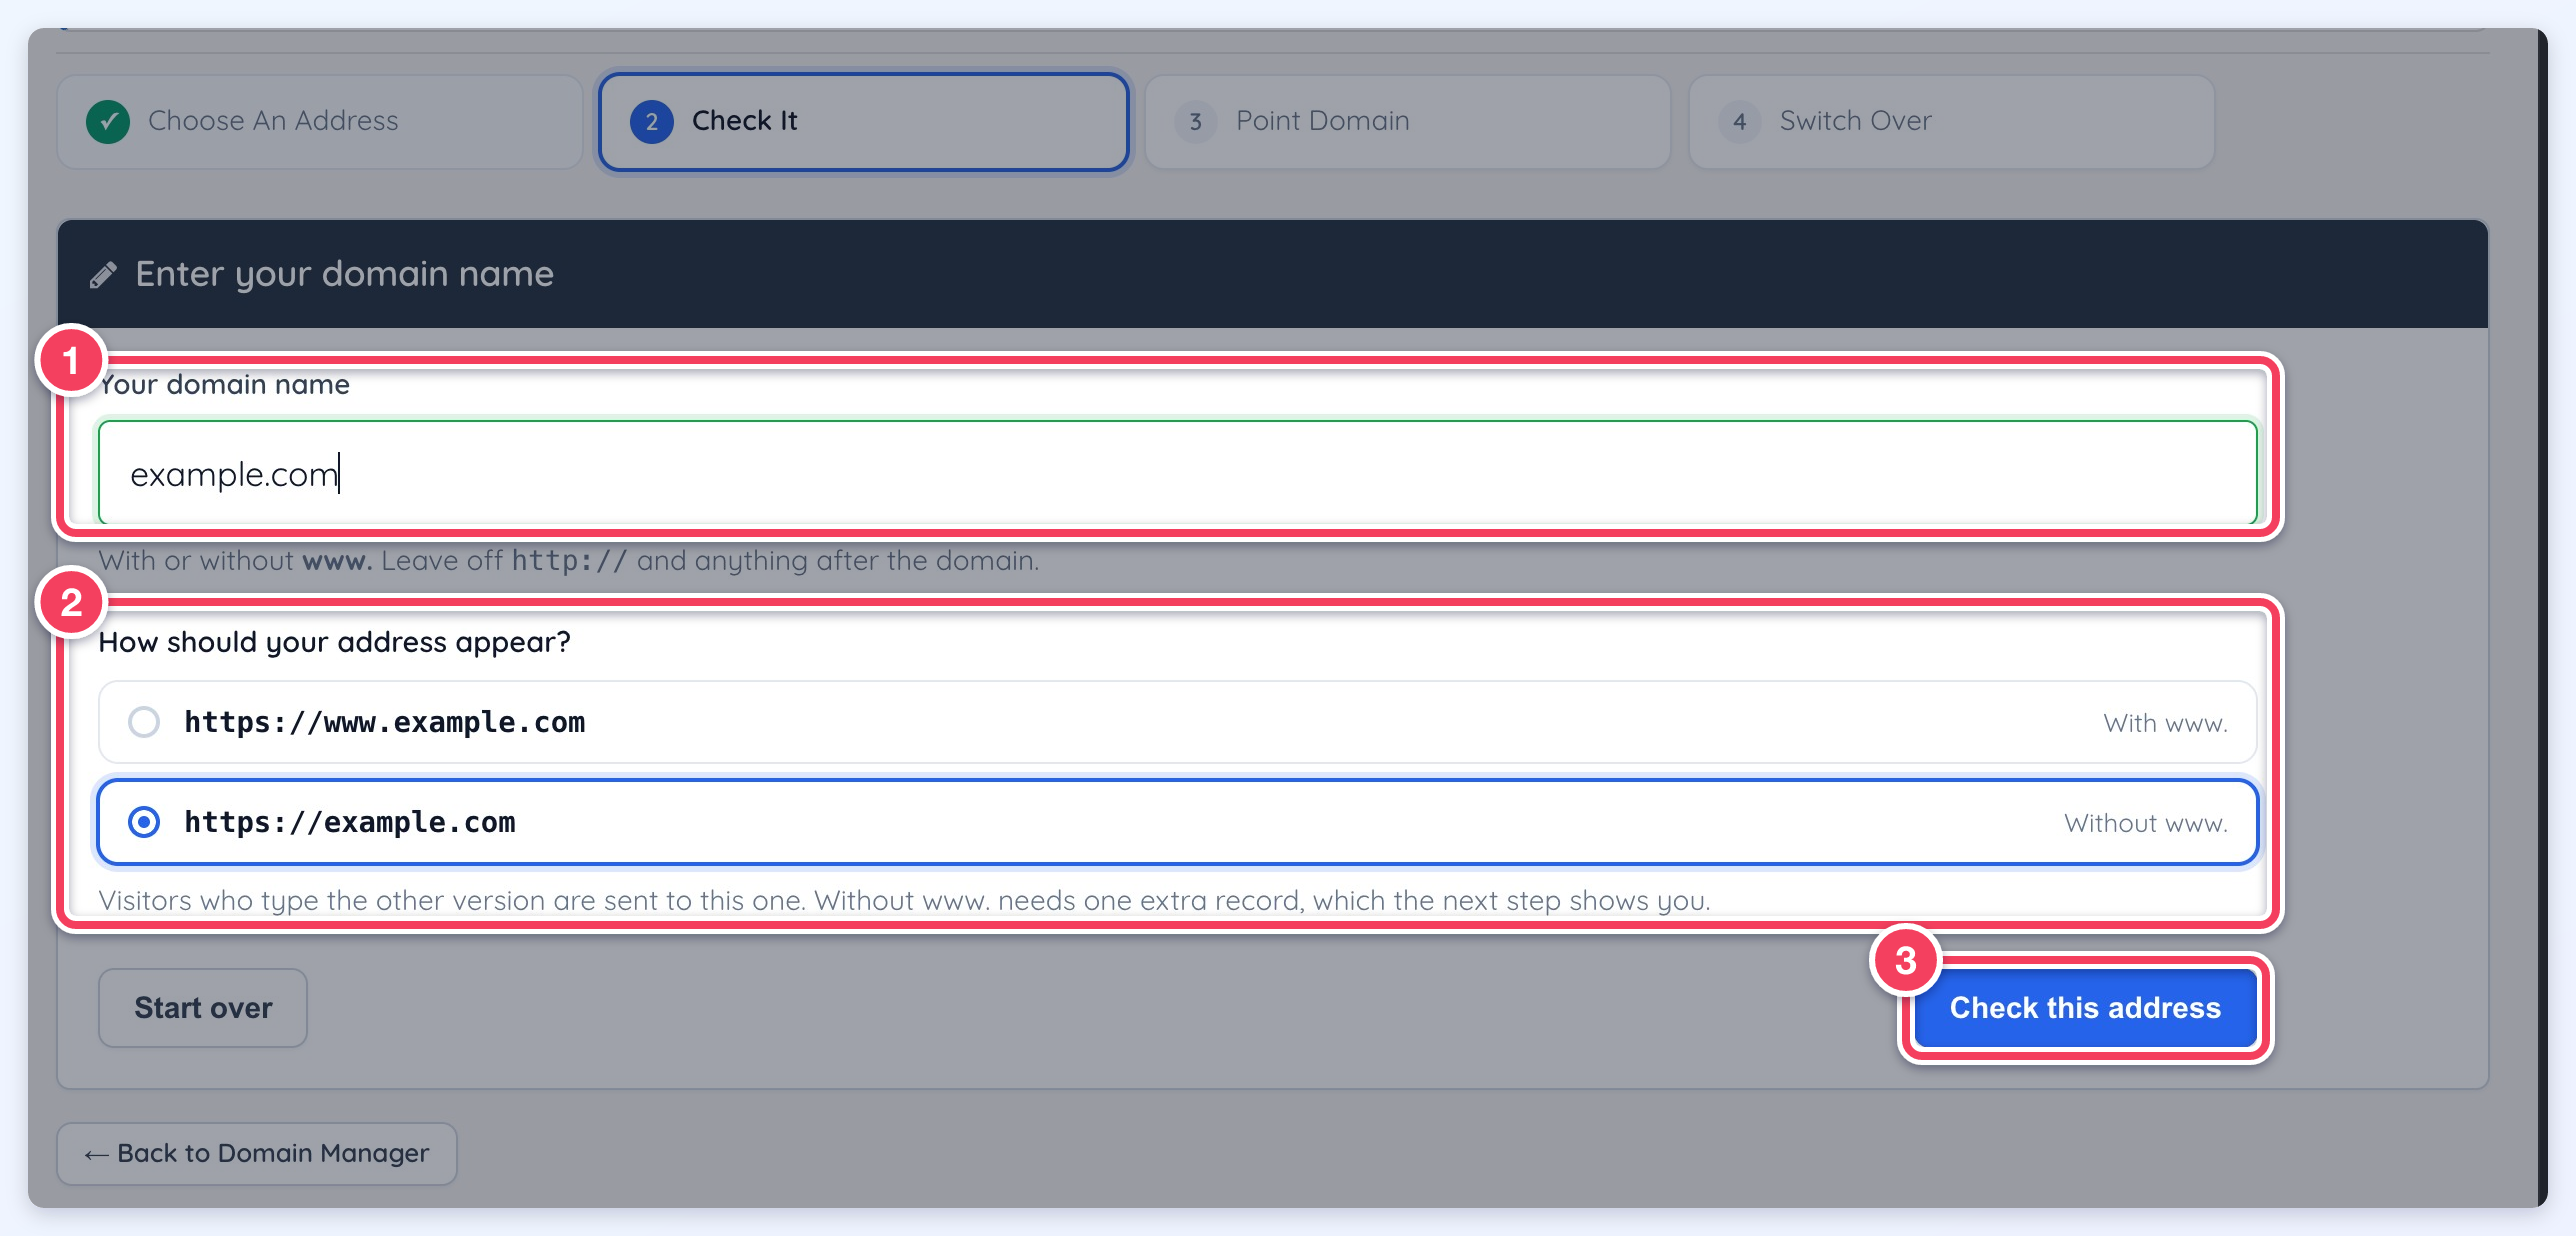Click the green checkmark on Choose An Address
This screenshot has height=1236, width=2576.
click(108, 122)
